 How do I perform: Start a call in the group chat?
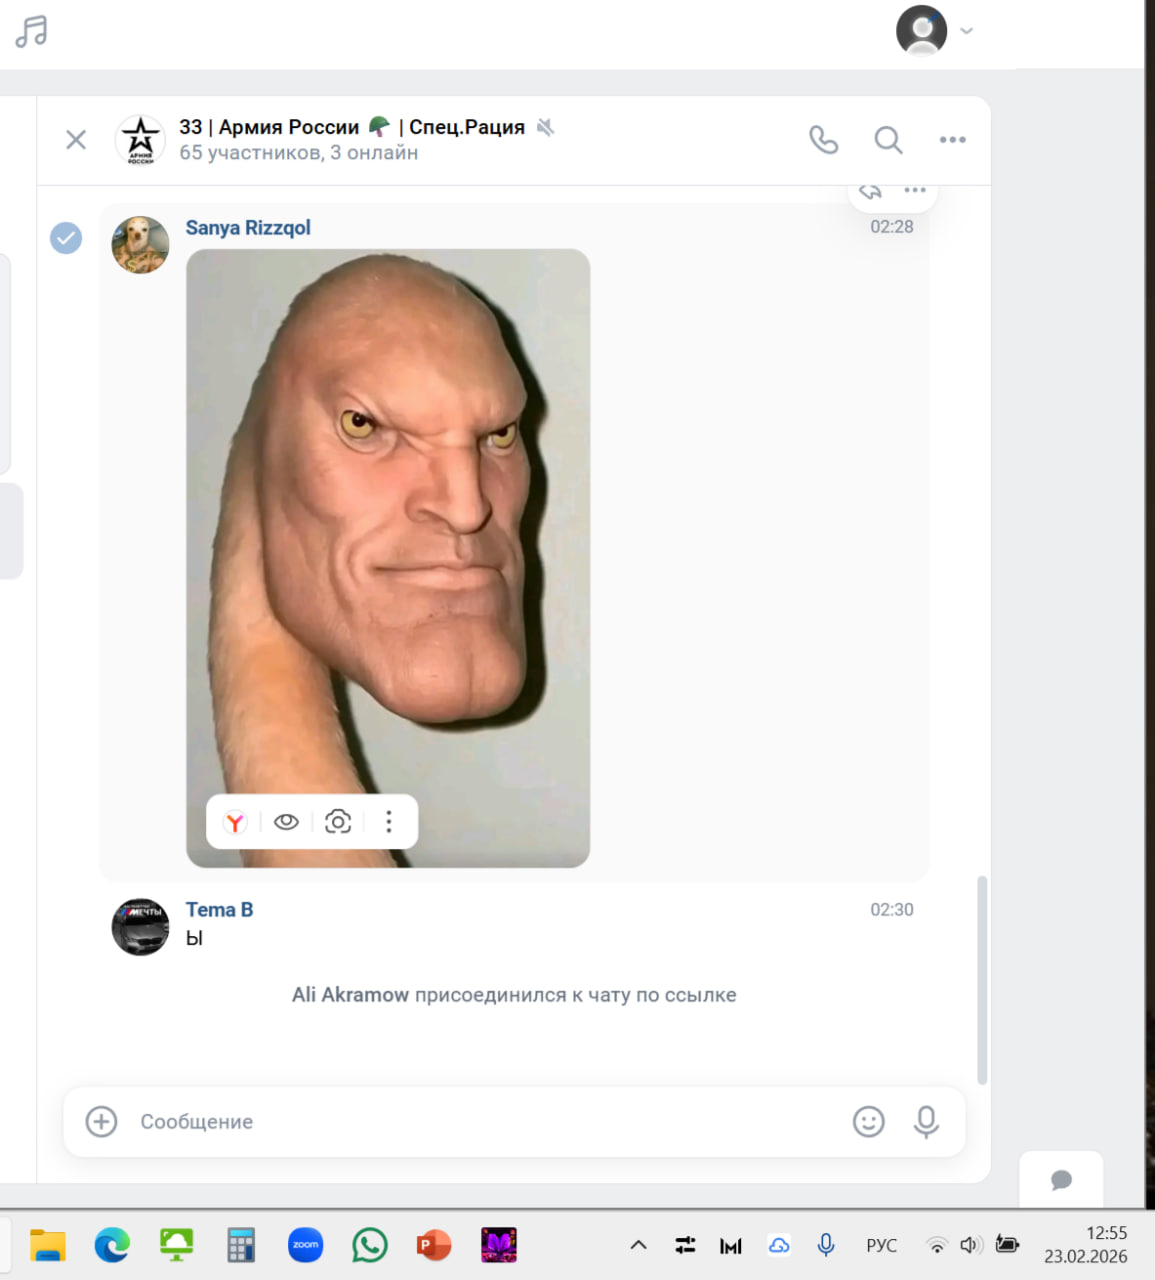tap(823, 140)
